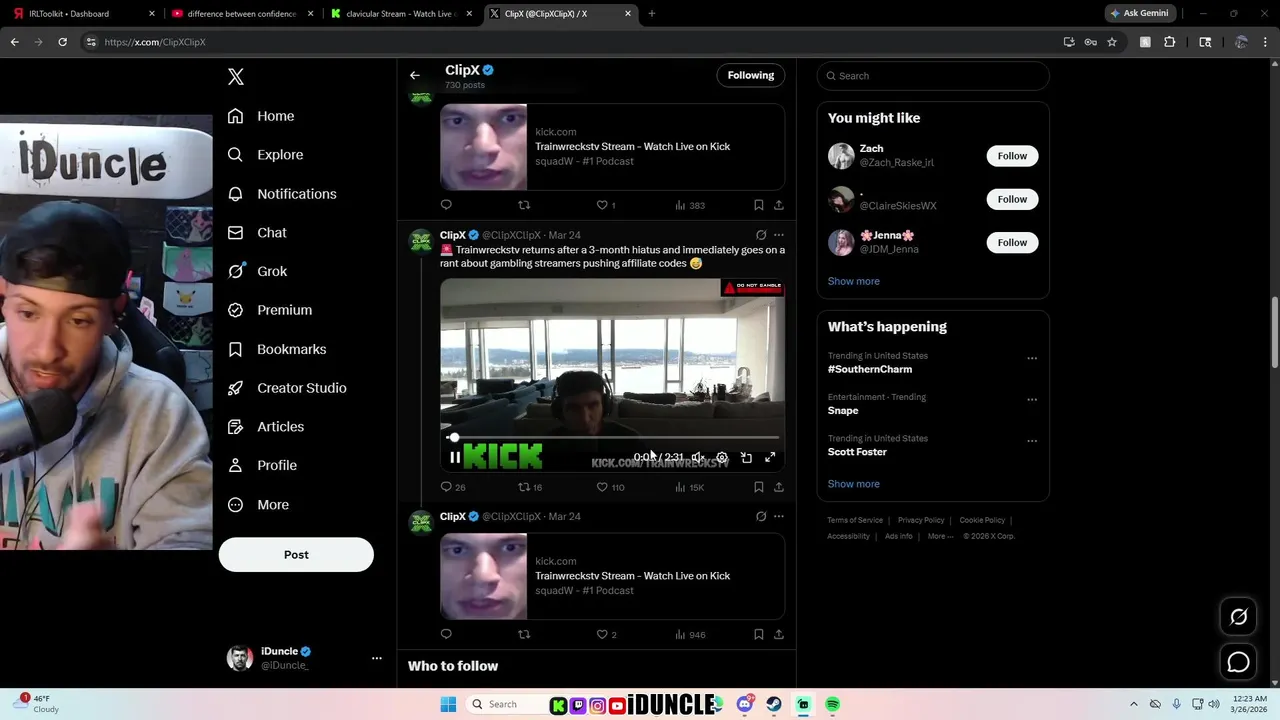Open Spotify from the taskbar
Screen dimensions: 1280x720
click(833, 704)
